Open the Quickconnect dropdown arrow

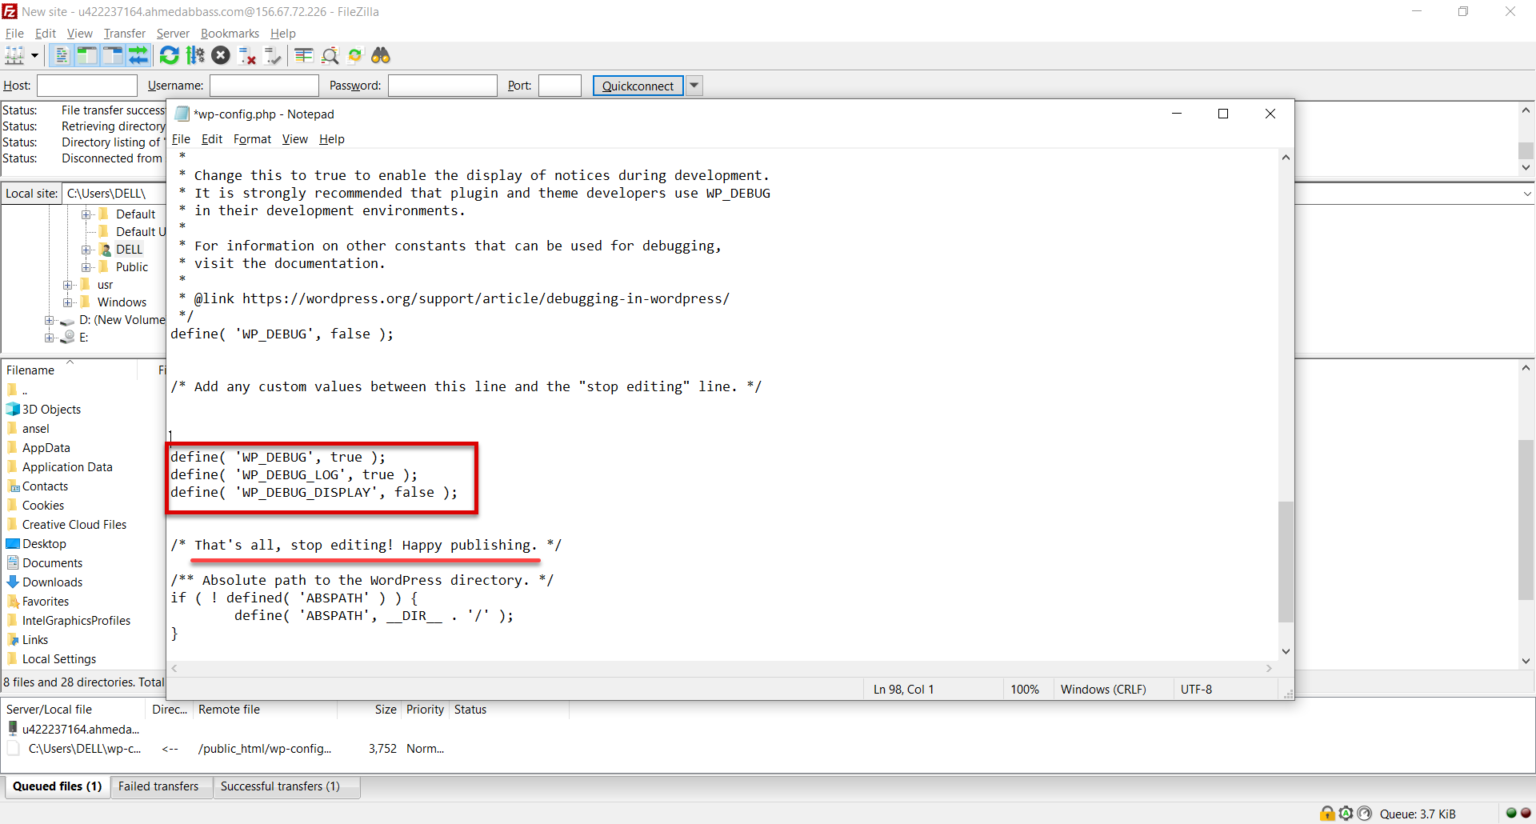point(694,85)
